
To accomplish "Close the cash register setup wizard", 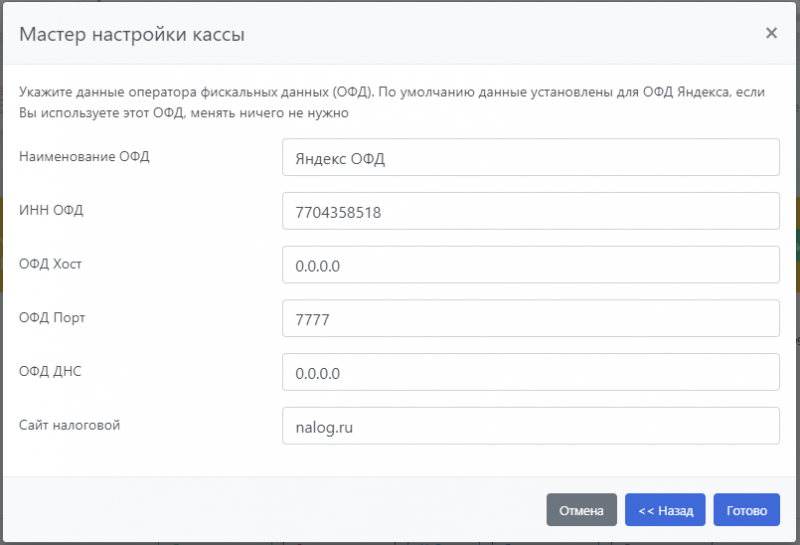I will (771, 33).
